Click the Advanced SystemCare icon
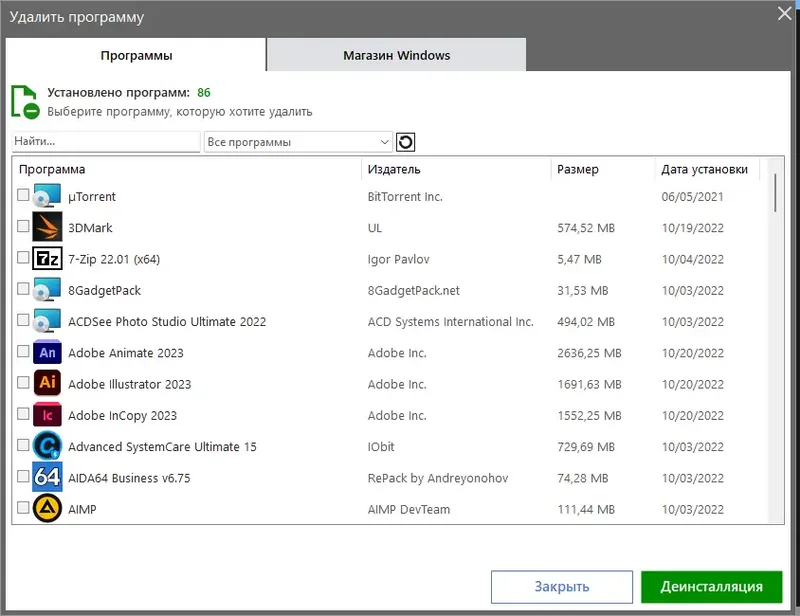The image size is (800, 616). click(x=47, y=446)
